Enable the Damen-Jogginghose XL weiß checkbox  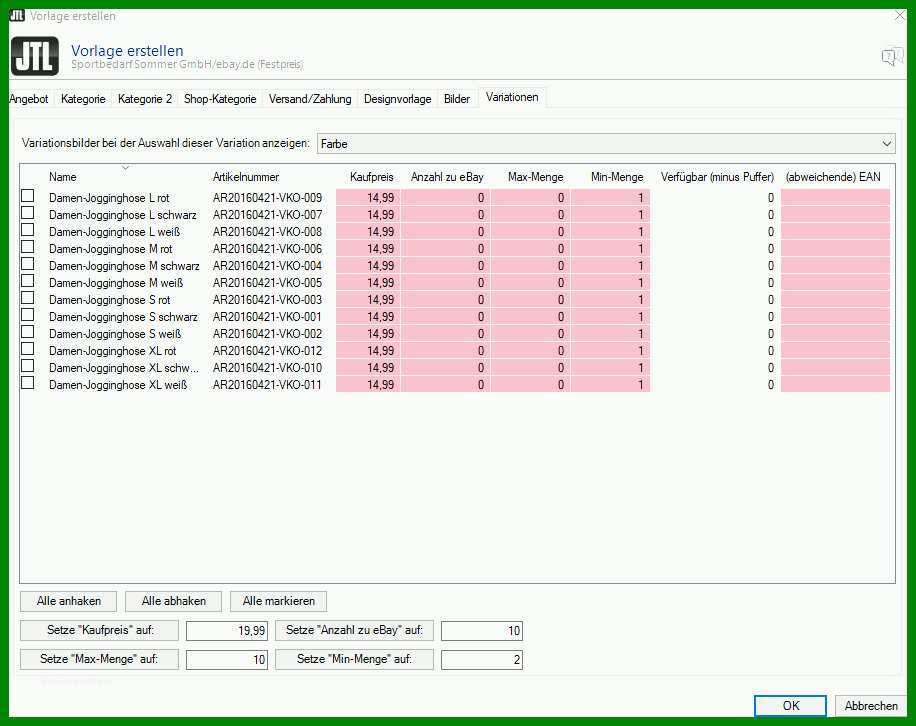point(27,383)
